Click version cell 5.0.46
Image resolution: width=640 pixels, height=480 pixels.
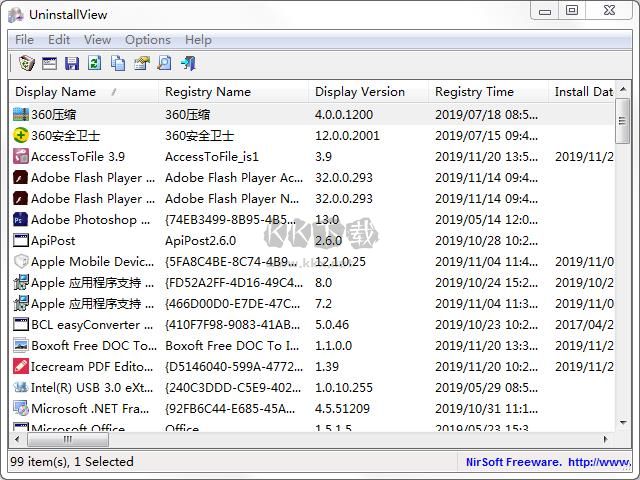(x=332, y=324)
